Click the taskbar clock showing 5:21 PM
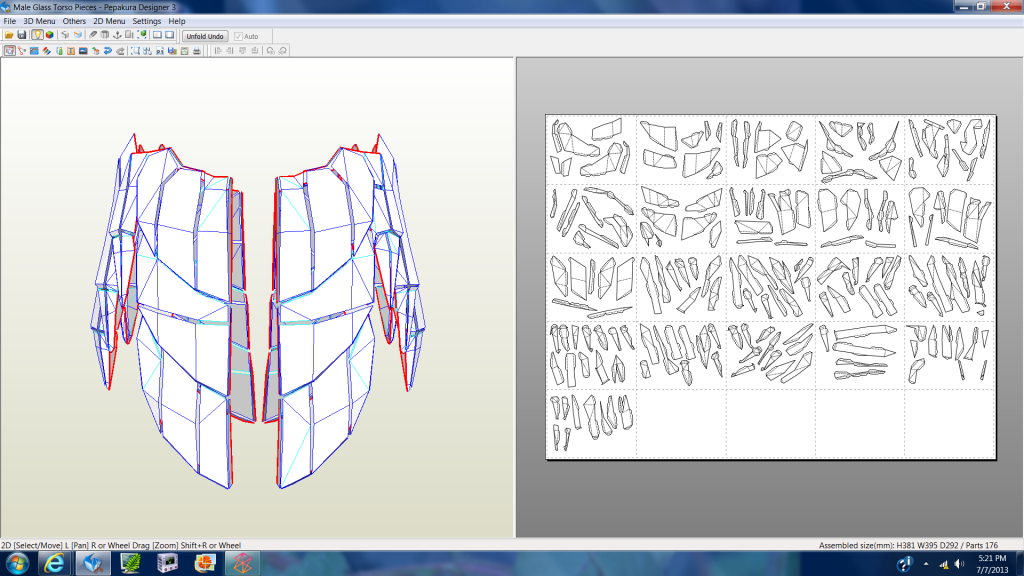The height and width of the screenshot is (576, 1024). point(992,564)
